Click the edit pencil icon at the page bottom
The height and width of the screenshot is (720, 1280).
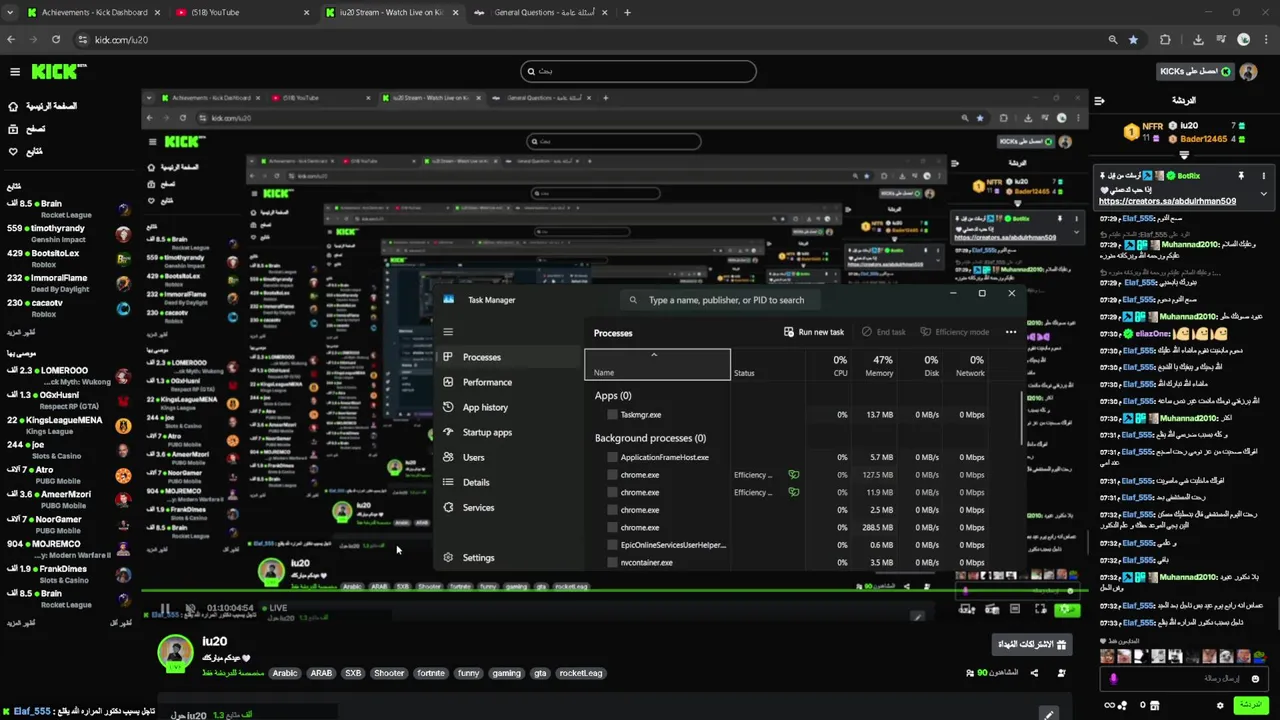[1048, 714]
